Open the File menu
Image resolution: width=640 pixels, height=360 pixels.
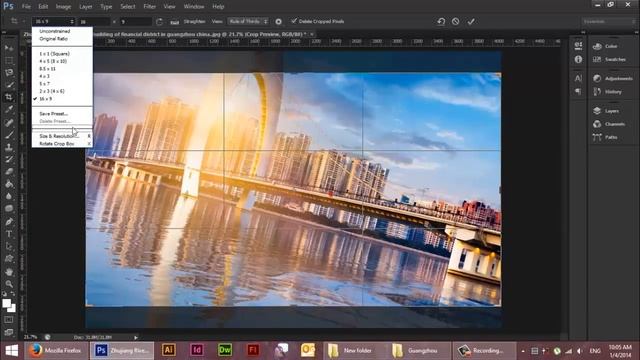[26, 7]
